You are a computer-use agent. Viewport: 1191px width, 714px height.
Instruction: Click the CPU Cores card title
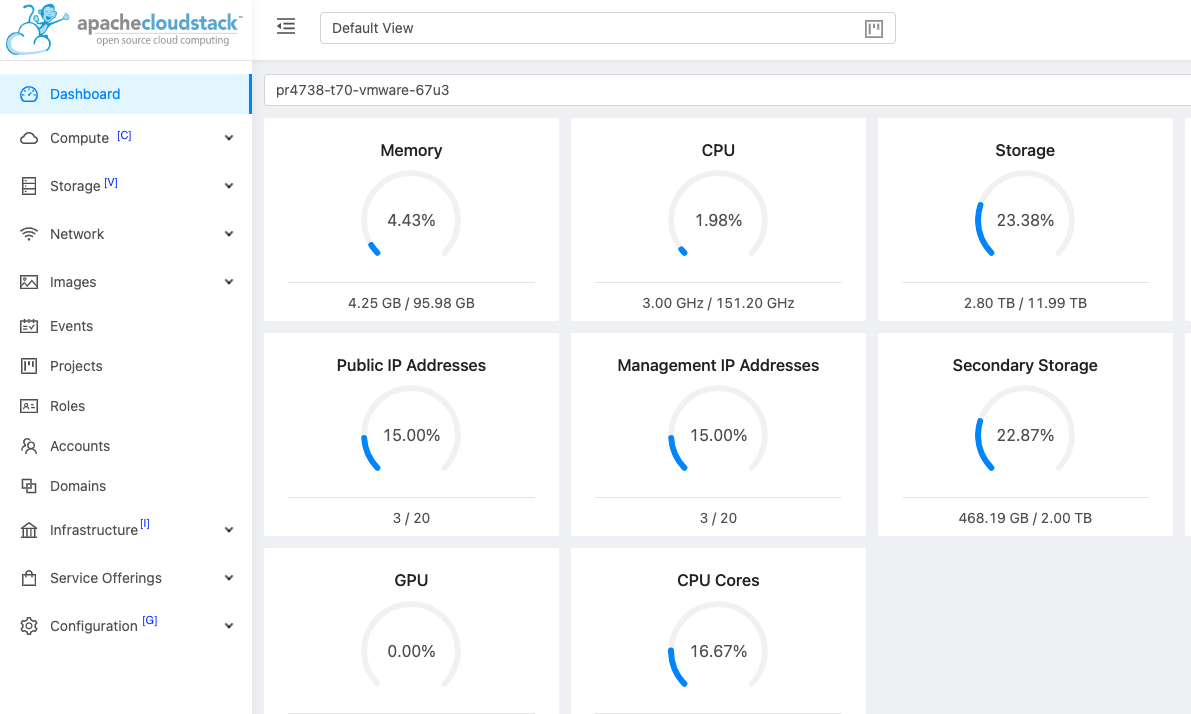[x=718, y=580]
